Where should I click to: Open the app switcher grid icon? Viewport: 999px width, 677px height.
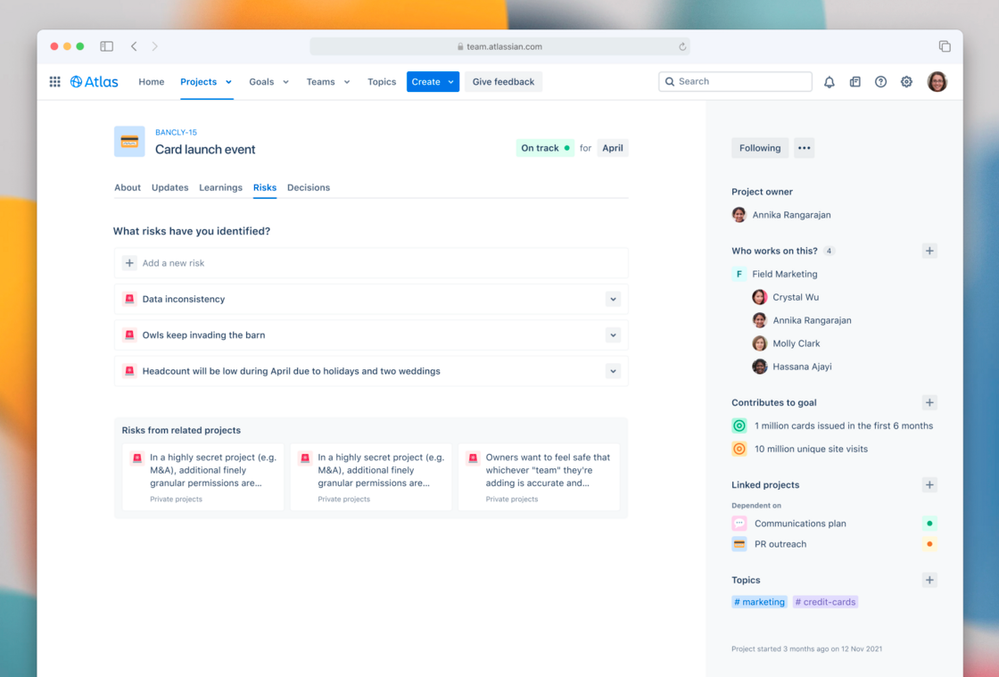(55, 82)
